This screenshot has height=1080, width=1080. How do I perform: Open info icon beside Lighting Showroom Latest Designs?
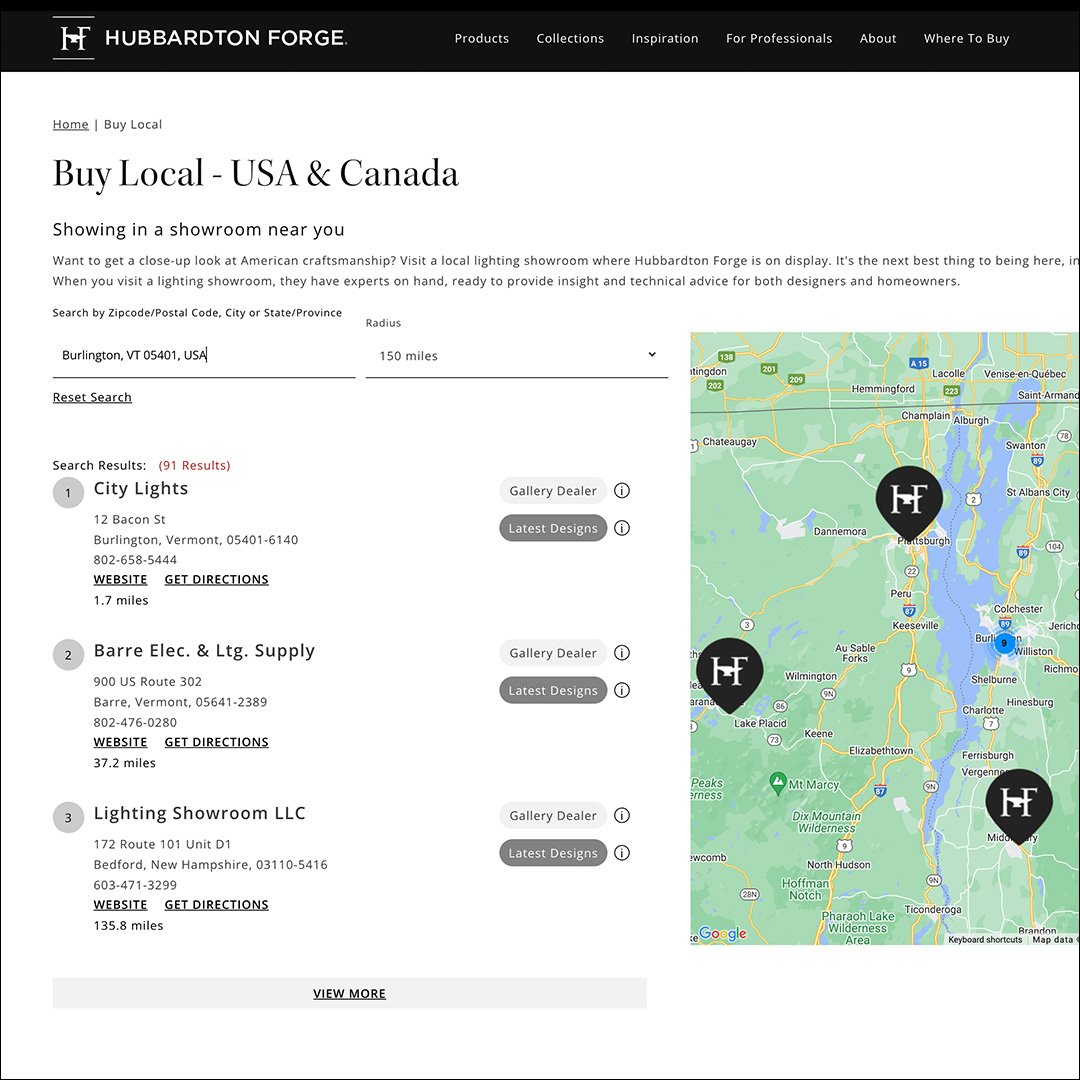pos(622,853)
